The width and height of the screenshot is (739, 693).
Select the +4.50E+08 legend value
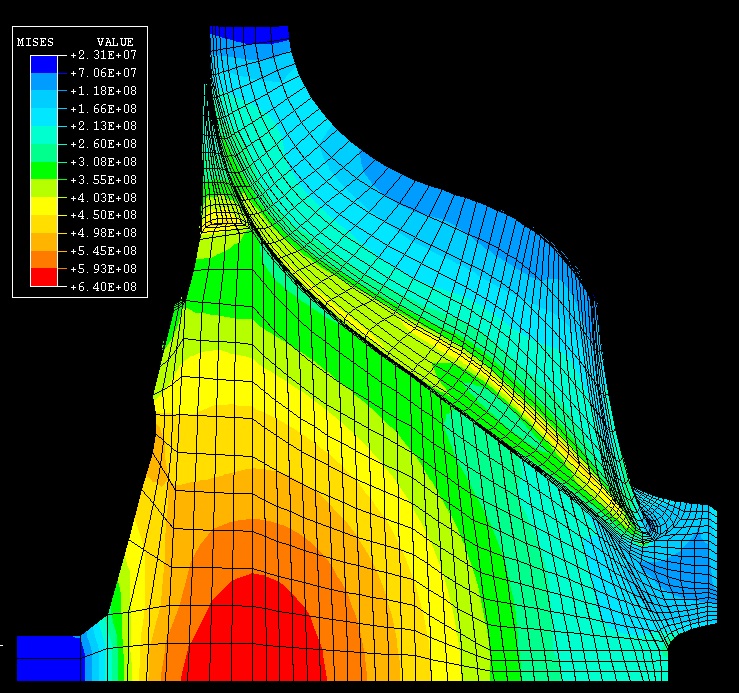[103, 215]
